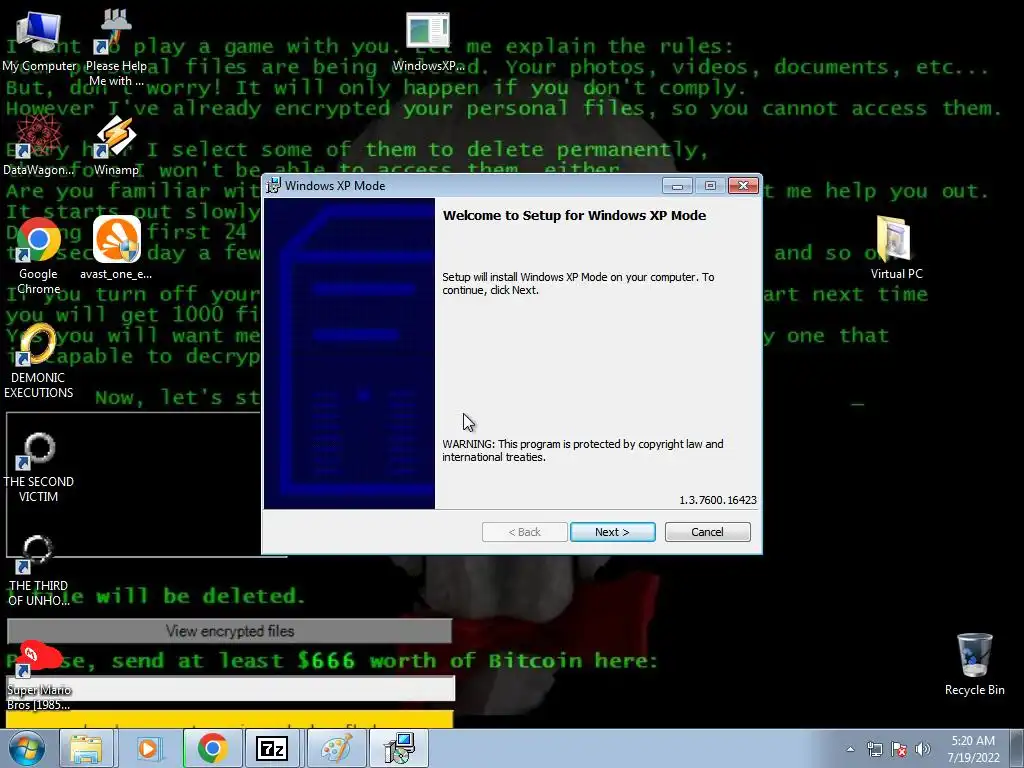Open Windows Media Player from taskbar

(x=148, y=748)
